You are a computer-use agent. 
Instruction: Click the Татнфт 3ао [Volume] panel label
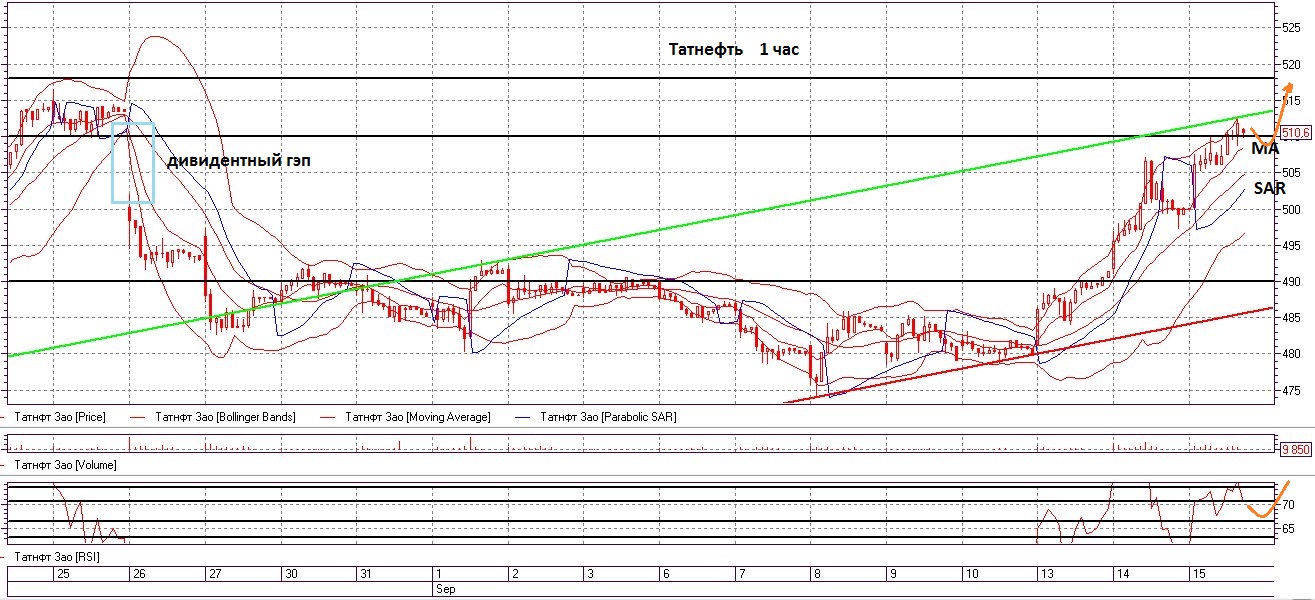pyautogui.click(x=65, y=465)
